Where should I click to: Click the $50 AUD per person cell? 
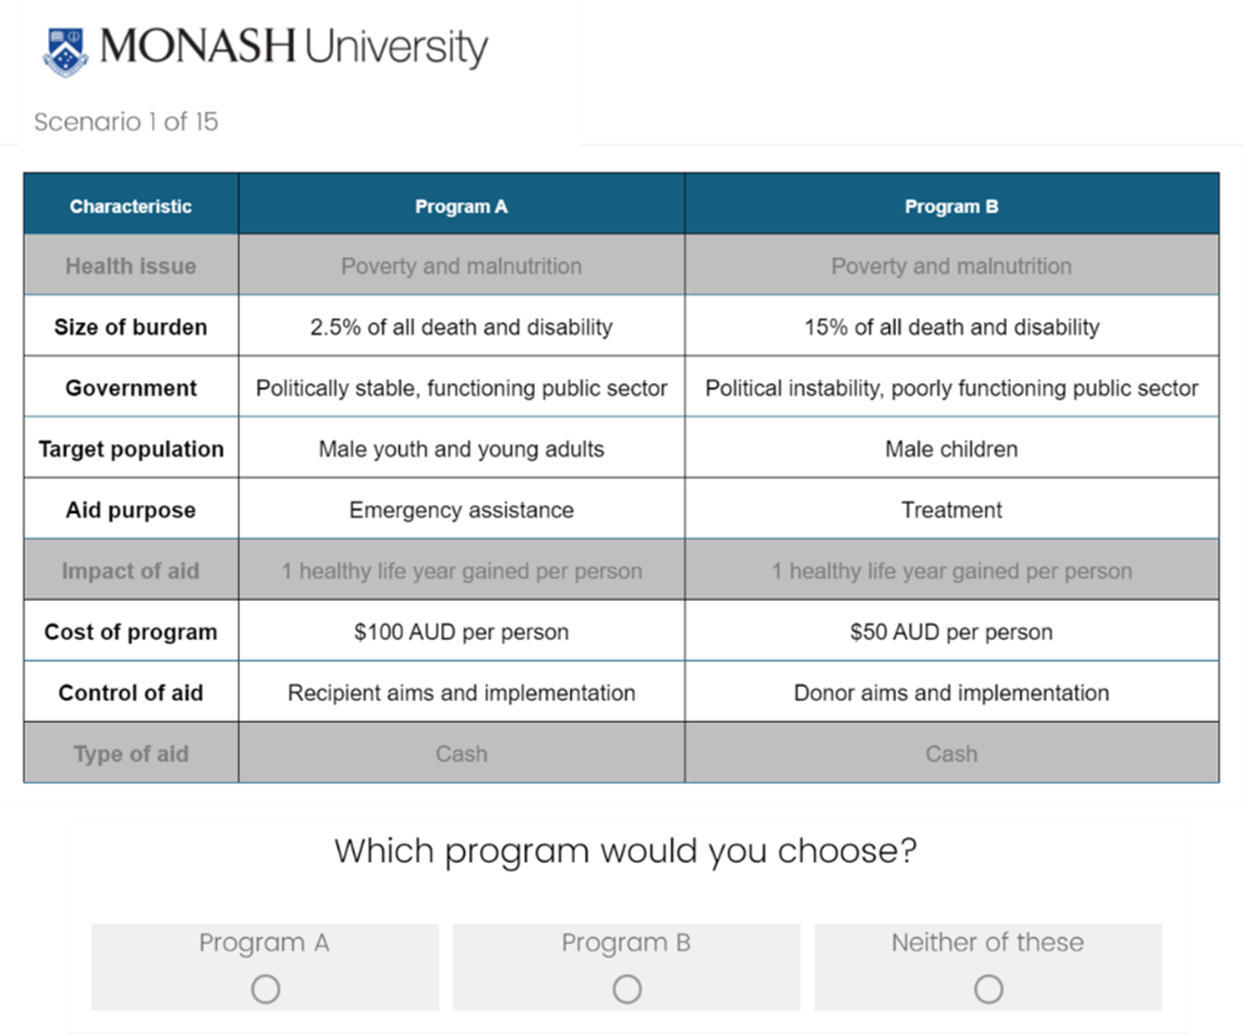pyautogui.click(x=951, y=632)
